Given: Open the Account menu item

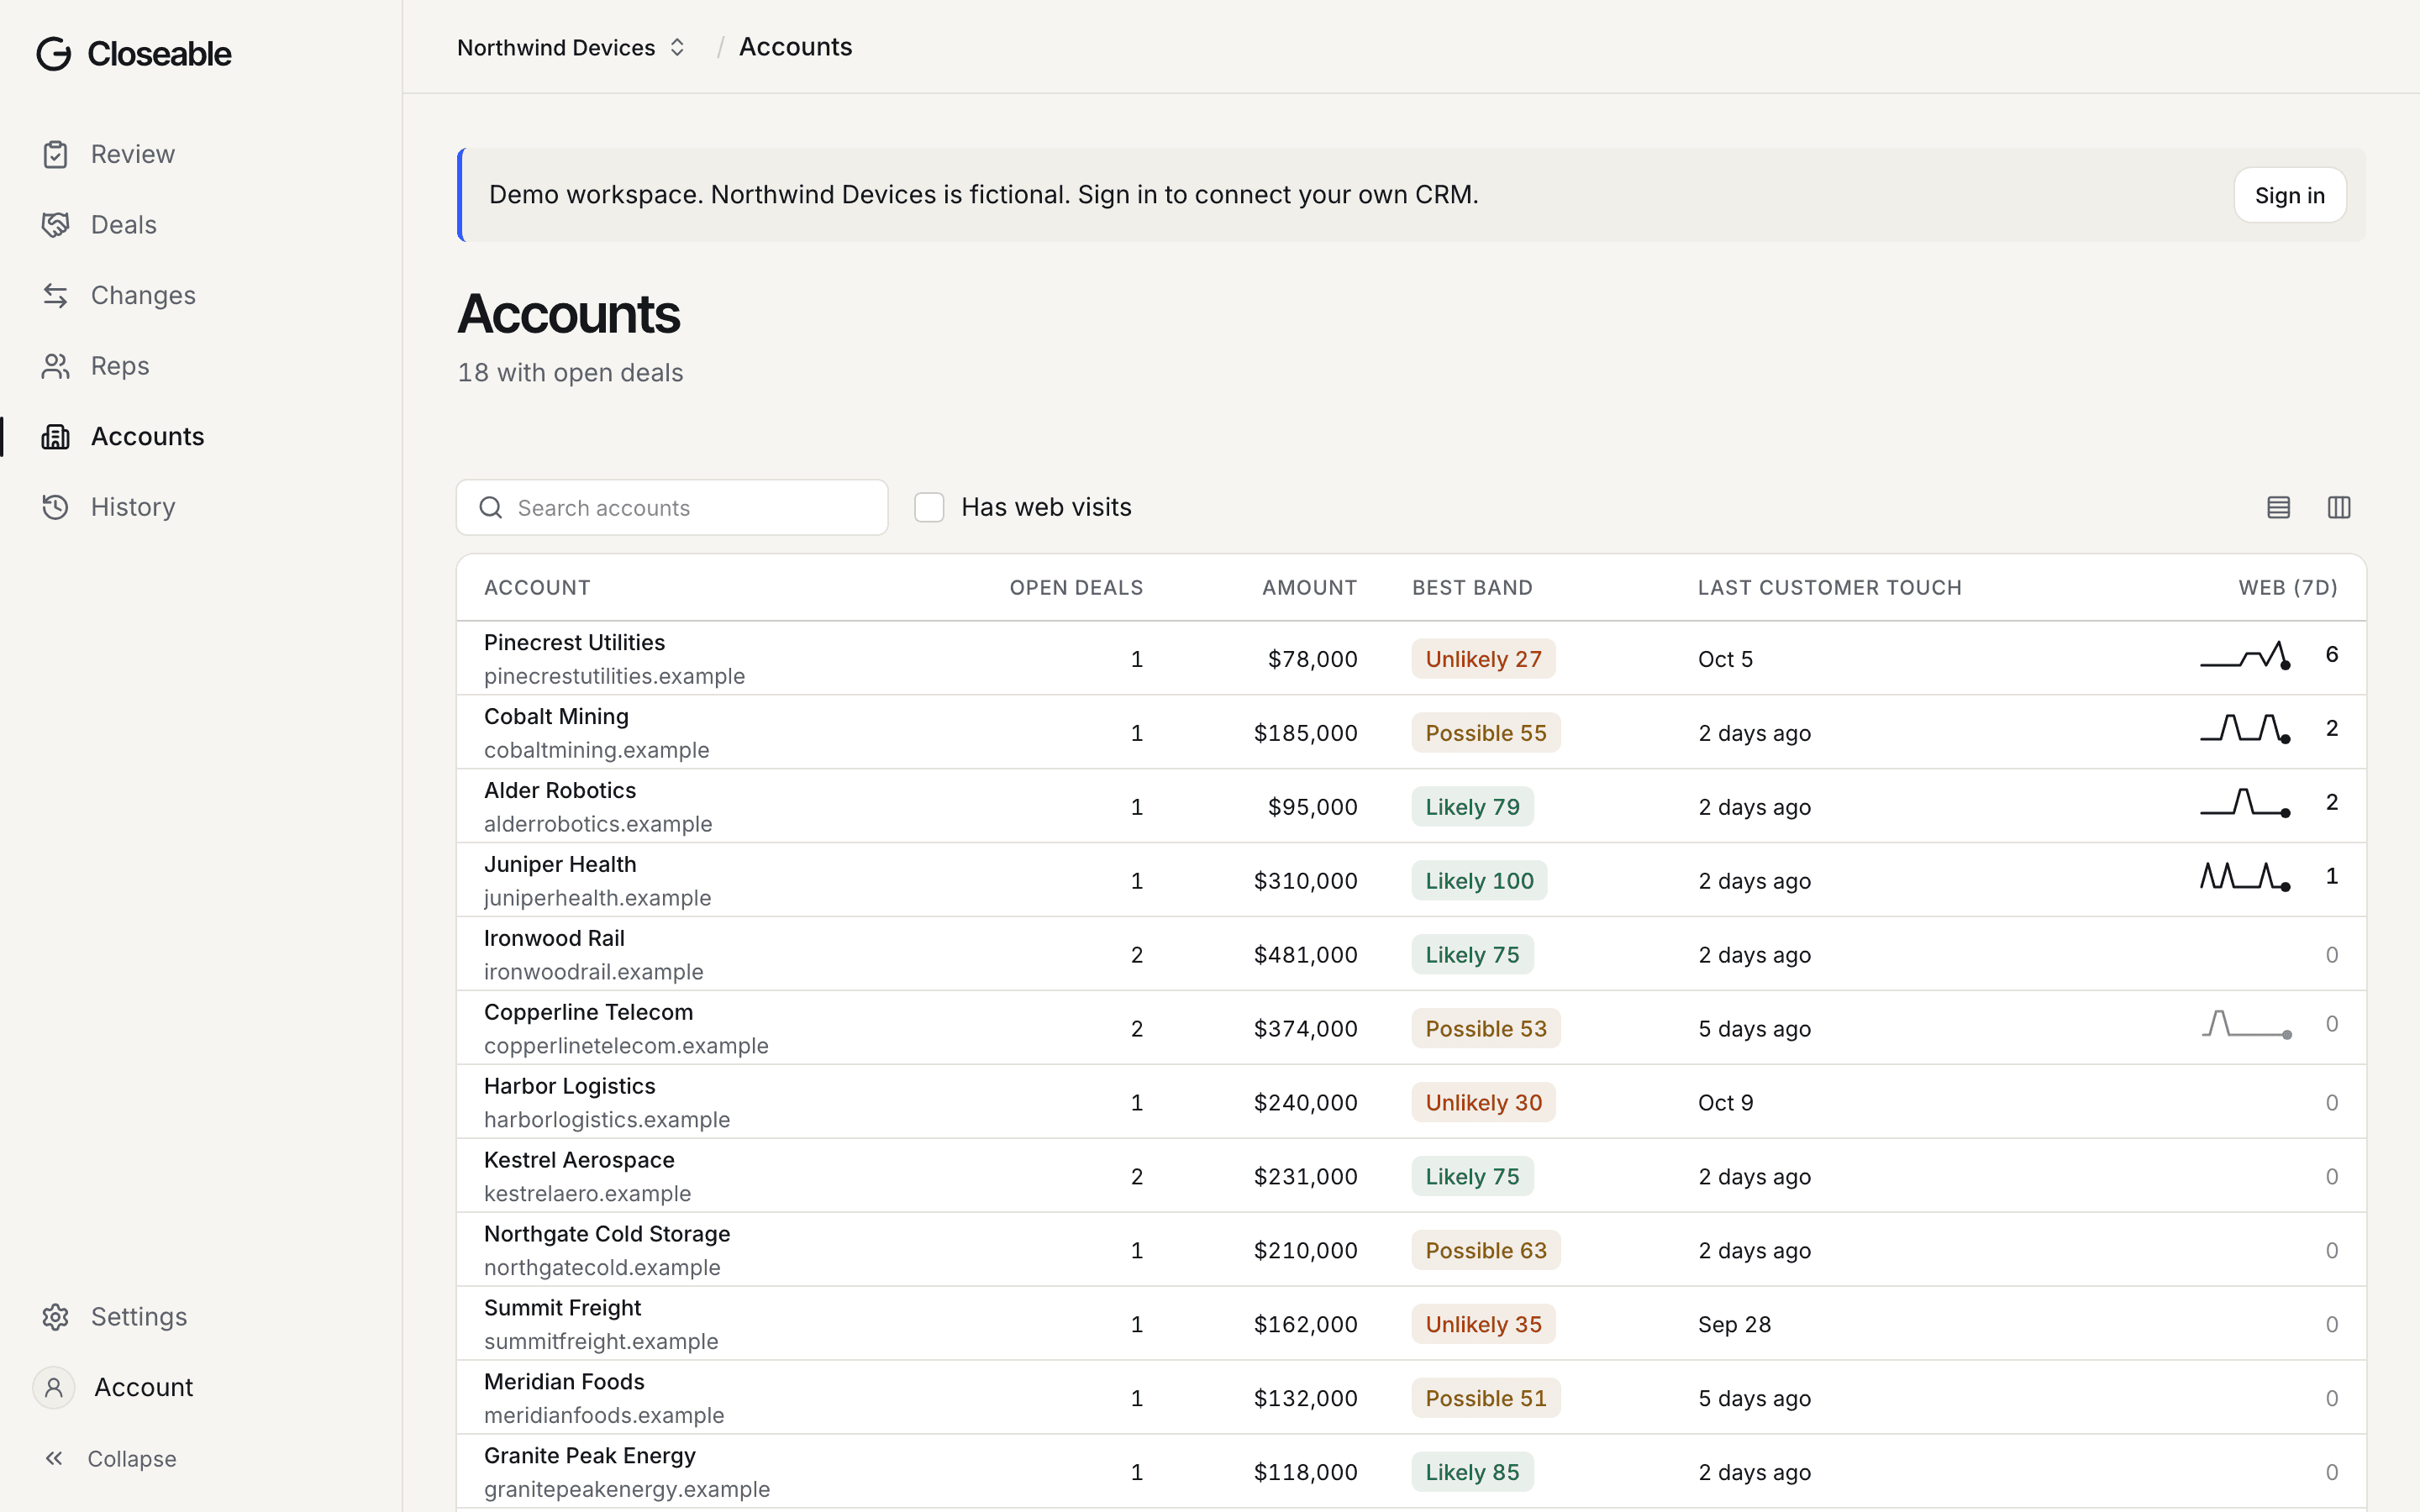Looking at the screenshot, I should 144,1388.
